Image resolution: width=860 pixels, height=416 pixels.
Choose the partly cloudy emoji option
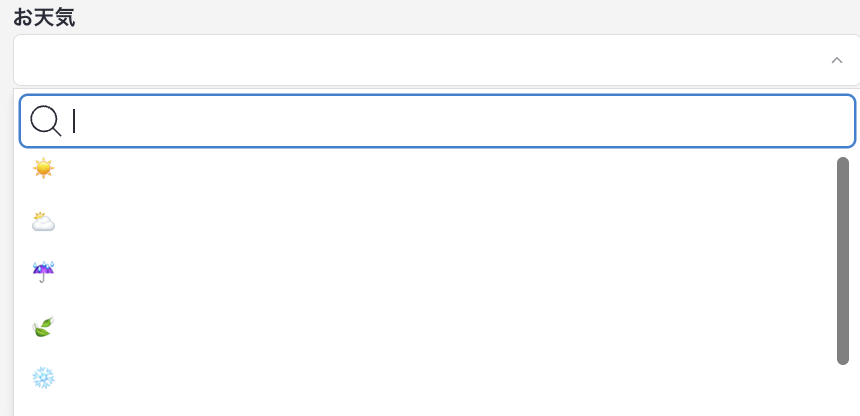click(43, 221)
